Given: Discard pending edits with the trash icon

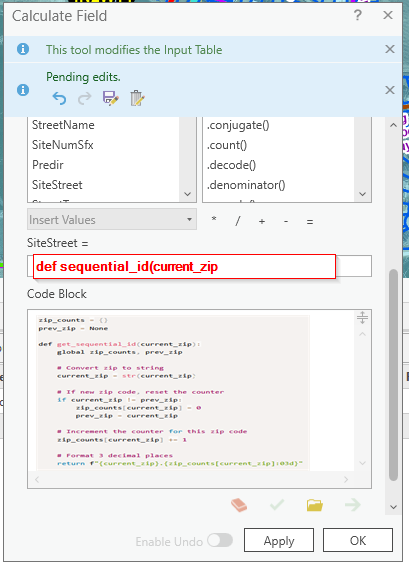Looking at the screenshot, I should point(137,98).
